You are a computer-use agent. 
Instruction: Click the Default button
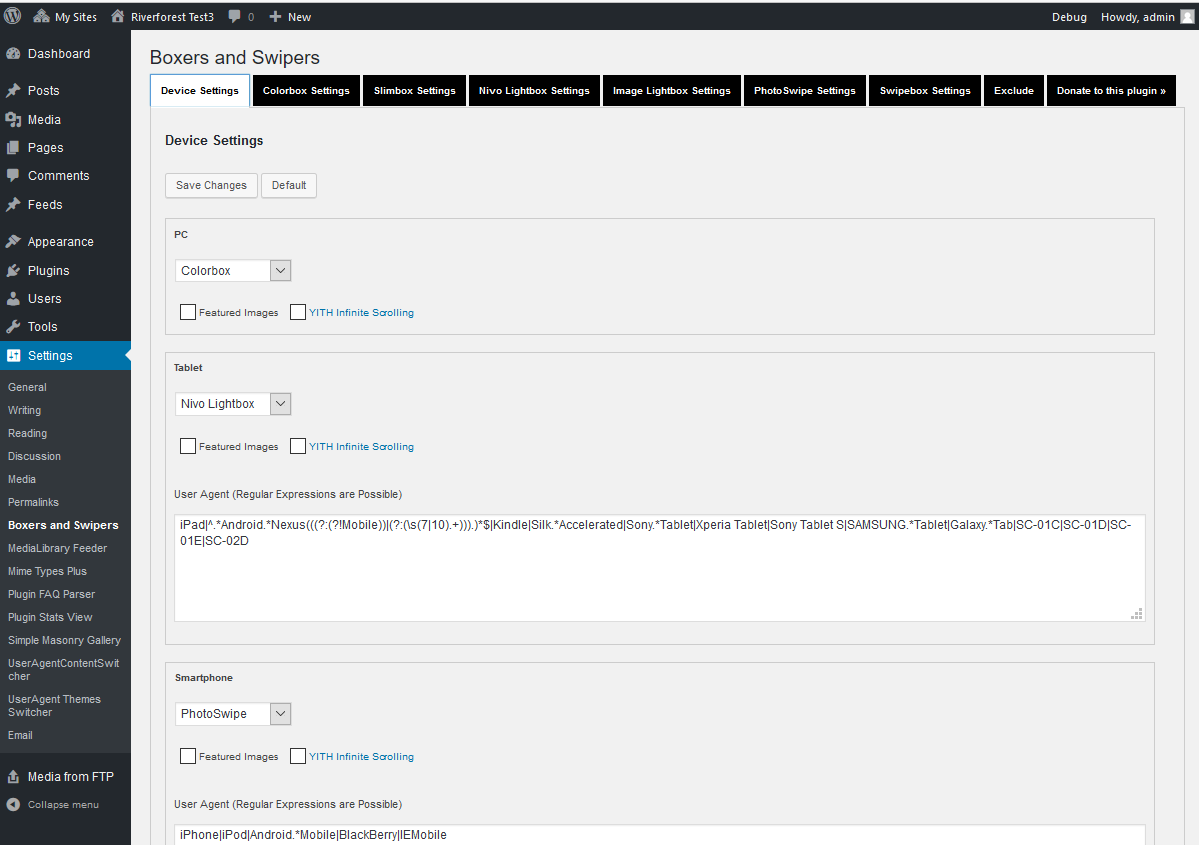[289, 185]
